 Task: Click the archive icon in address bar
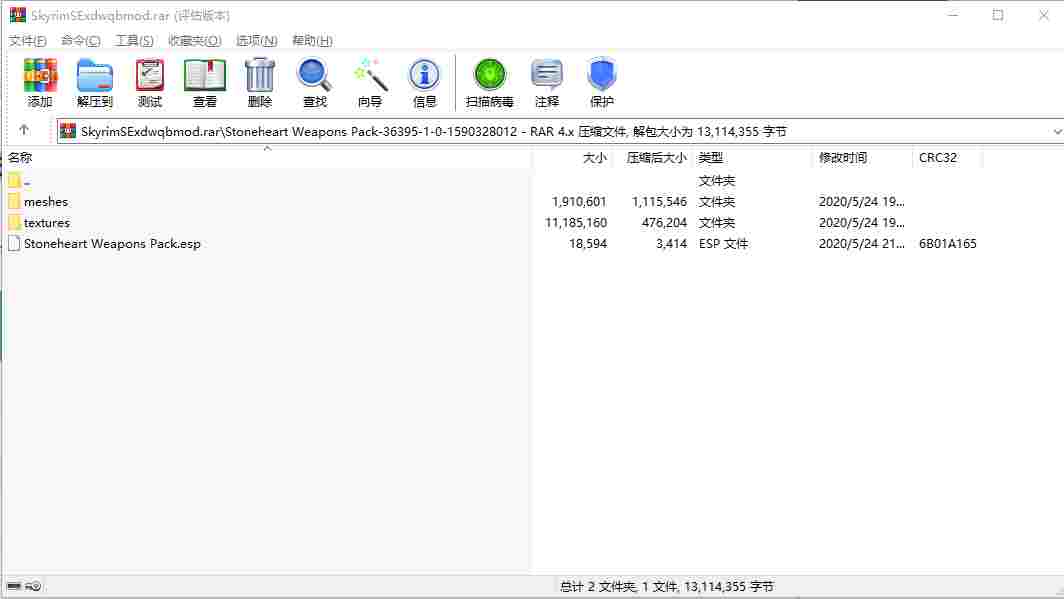(x=68, y=131)
